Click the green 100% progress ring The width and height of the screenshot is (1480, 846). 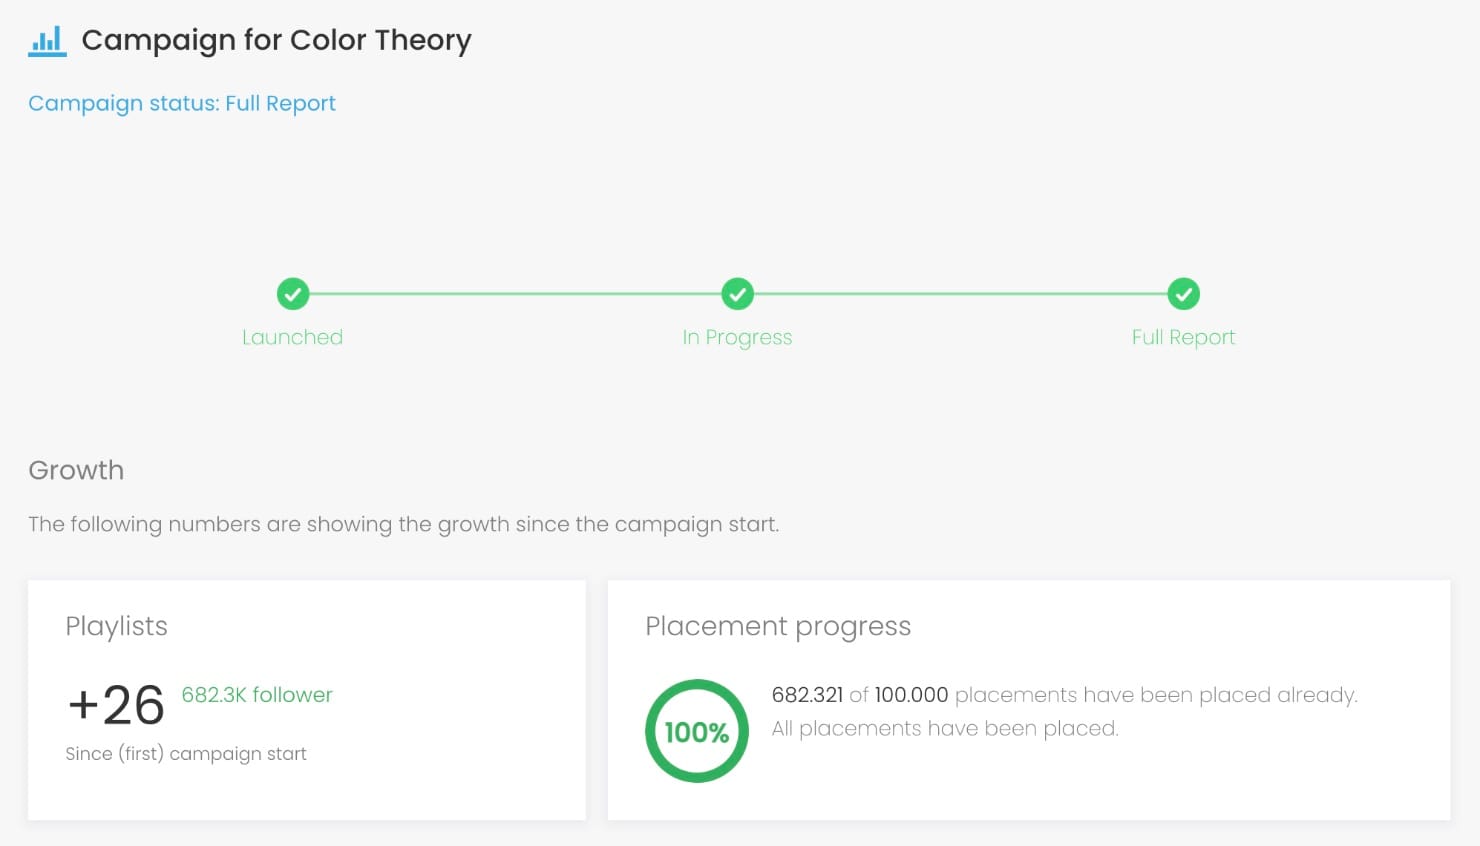click(696, 730)
